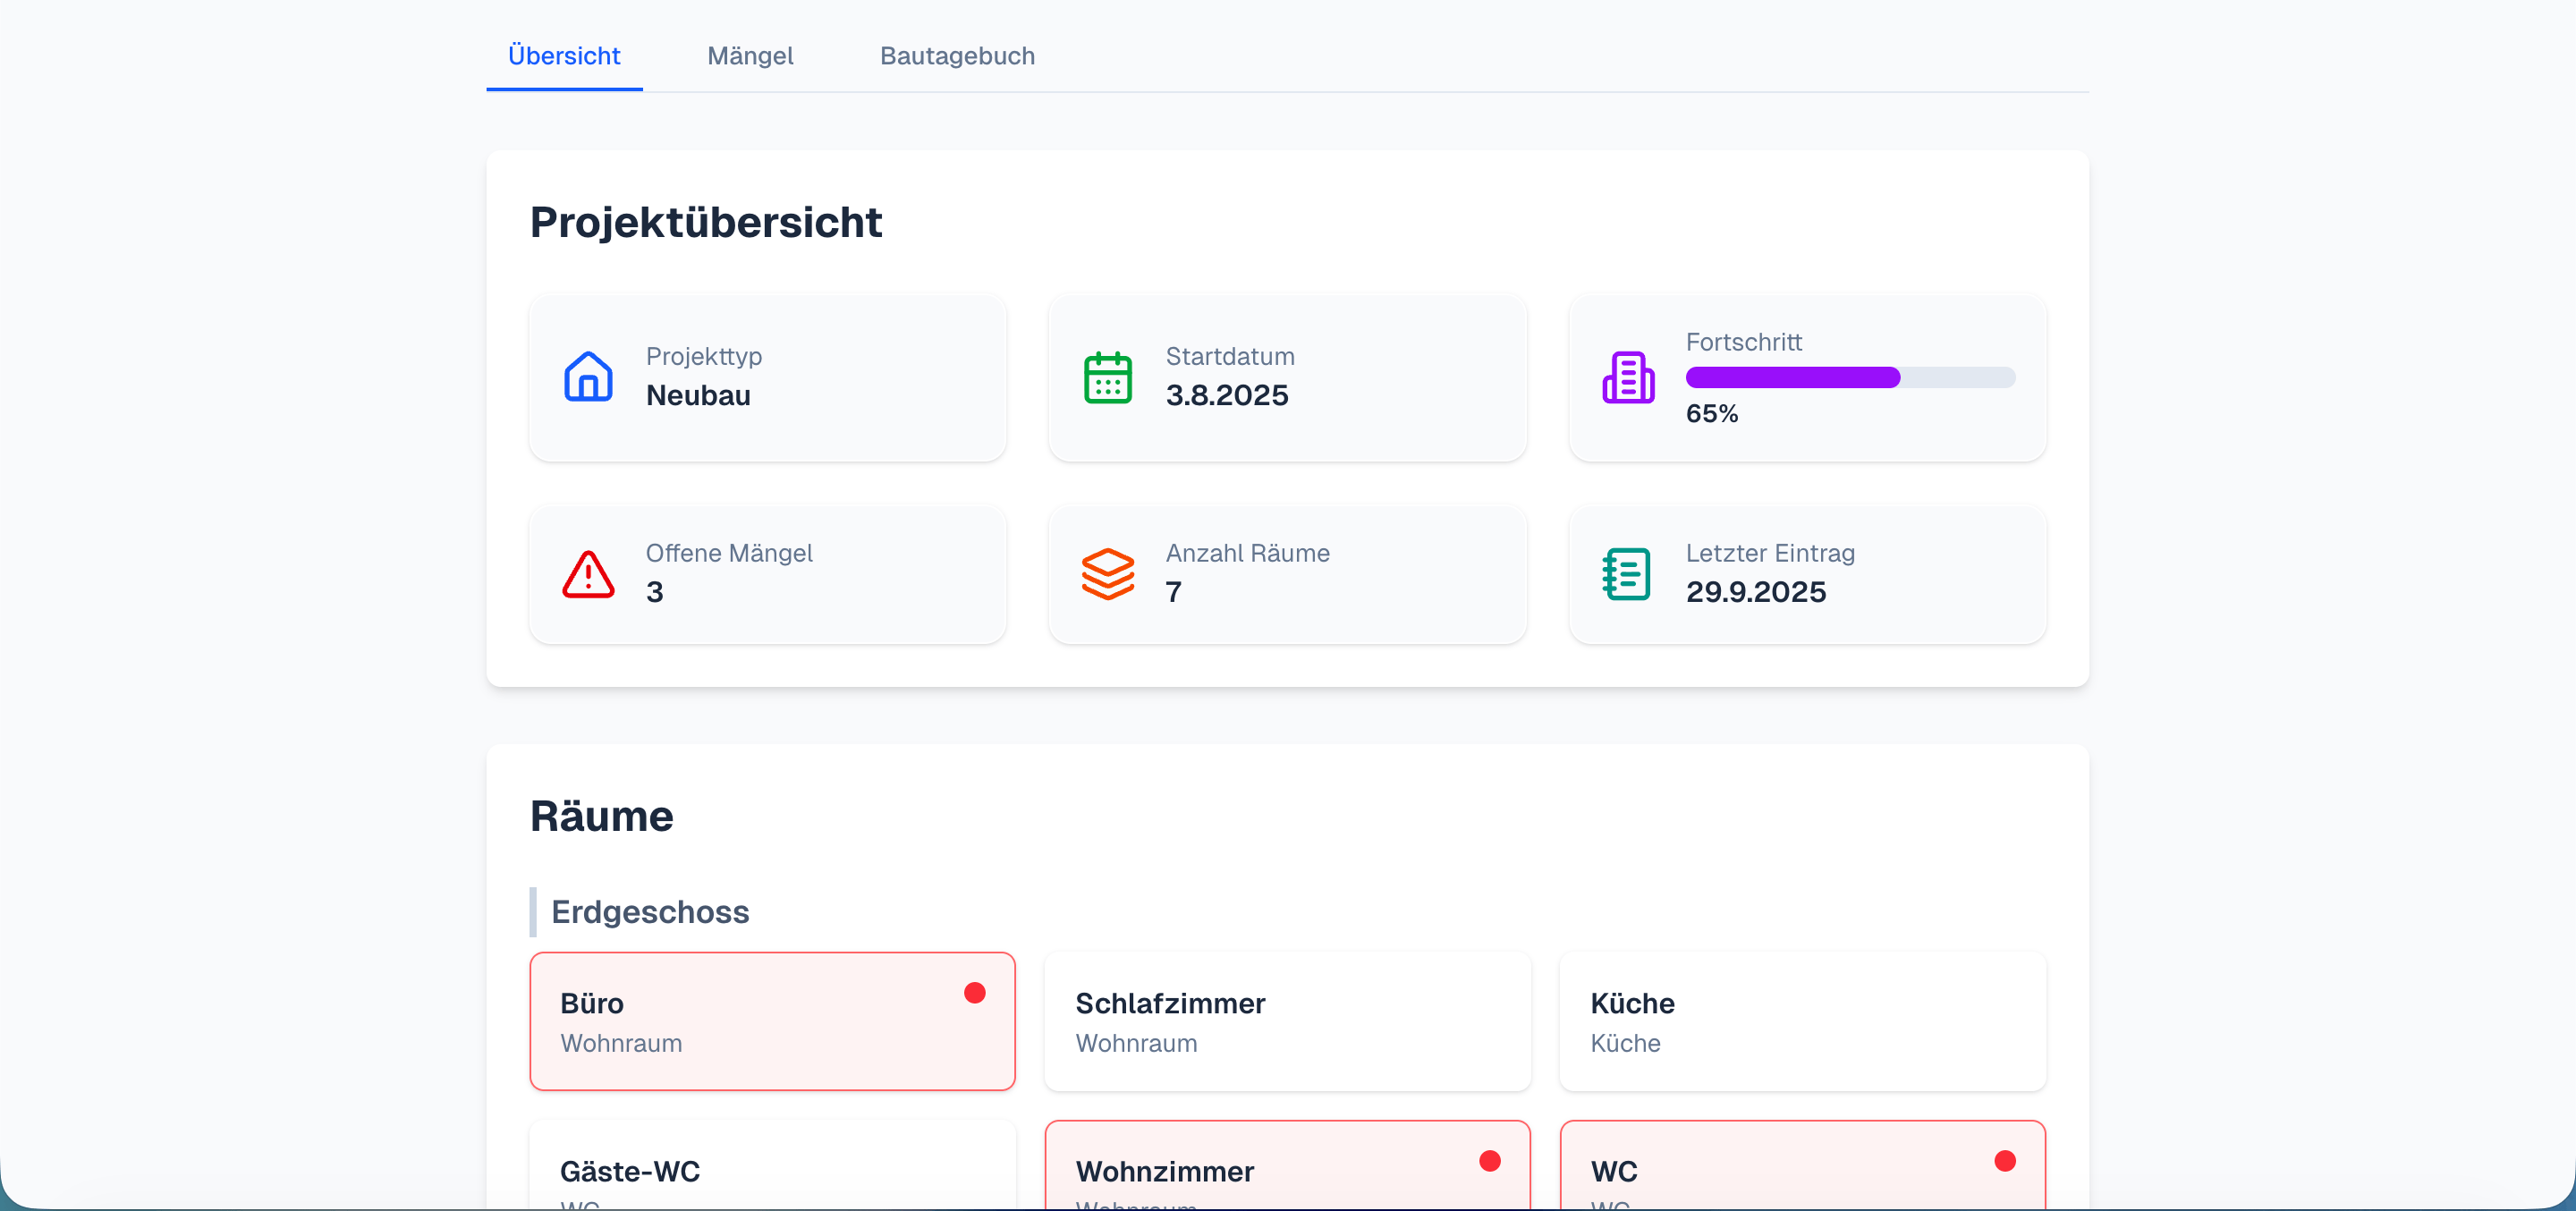Click the teal notebook Letzter Eintrag icon
This screenshot has height=1211, width=2576.
(x=1627, y=574)
